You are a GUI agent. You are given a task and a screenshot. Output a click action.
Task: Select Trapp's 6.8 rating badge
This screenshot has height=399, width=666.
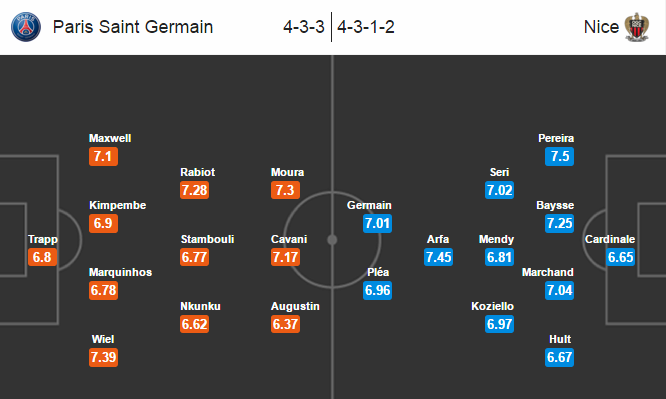point(42,257)
